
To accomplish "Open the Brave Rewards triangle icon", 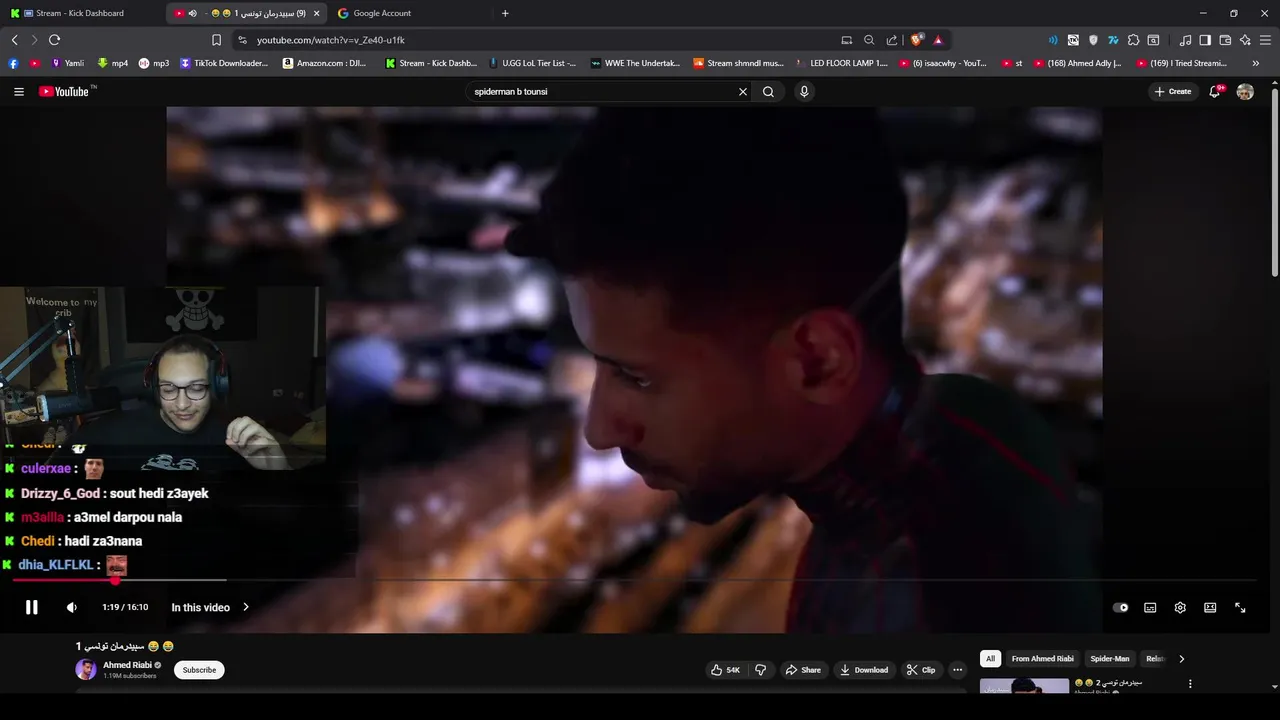I will 938,40.
